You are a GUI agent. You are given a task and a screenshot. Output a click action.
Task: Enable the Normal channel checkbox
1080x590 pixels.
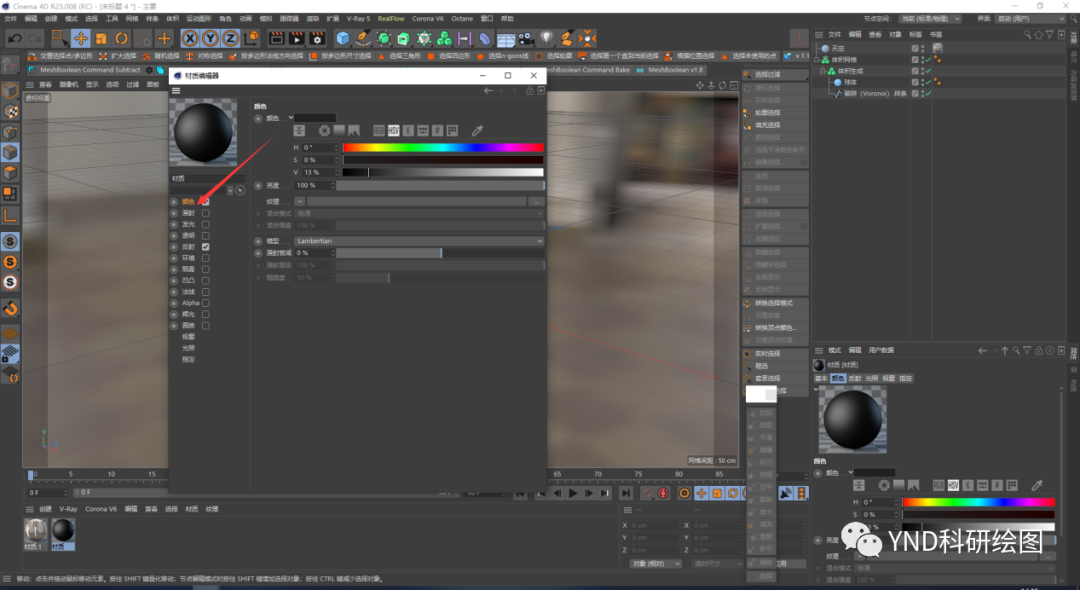point(206,292)
